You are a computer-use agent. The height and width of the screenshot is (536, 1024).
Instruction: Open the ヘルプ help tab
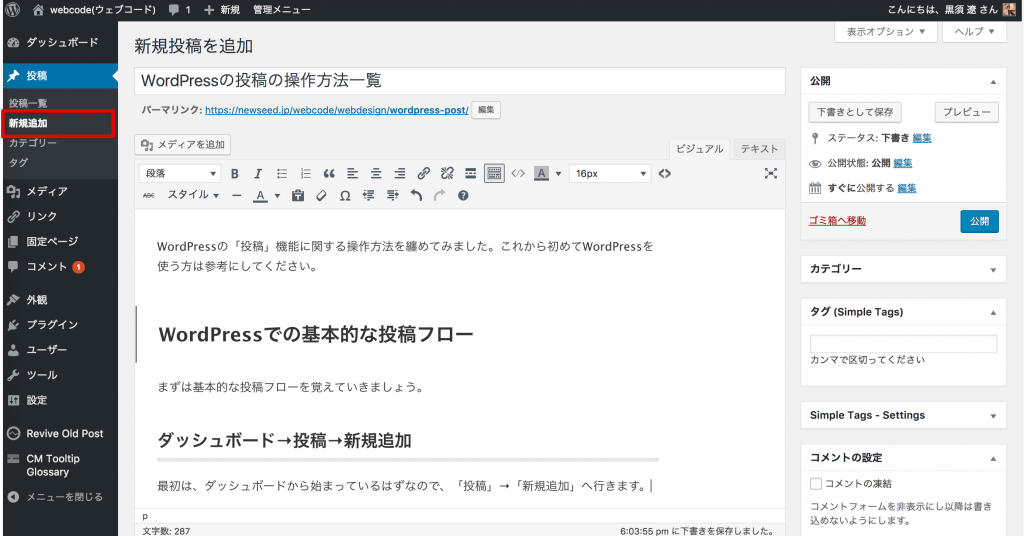(974, 31)
